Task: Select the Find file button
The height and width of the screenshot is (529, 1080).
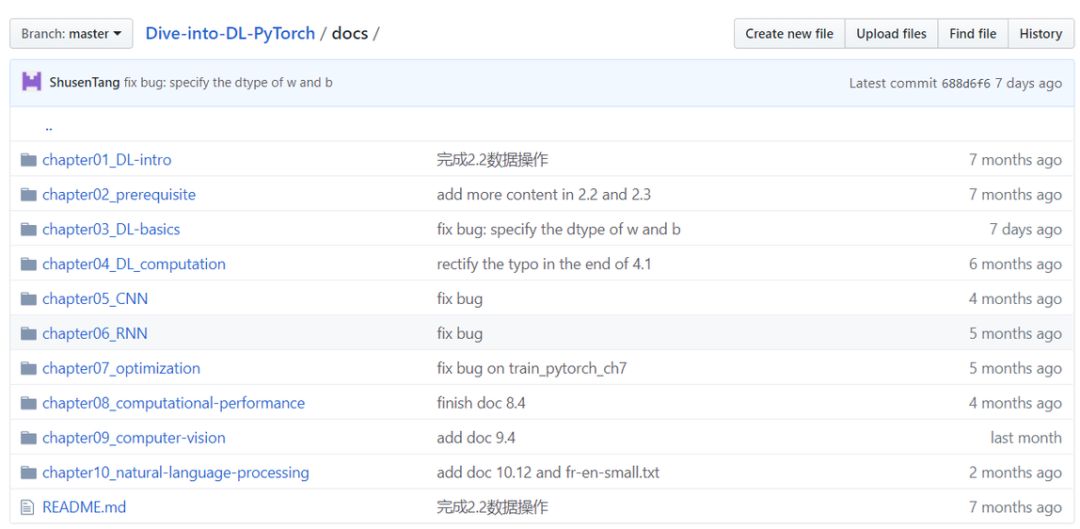Action: (972, 34)
